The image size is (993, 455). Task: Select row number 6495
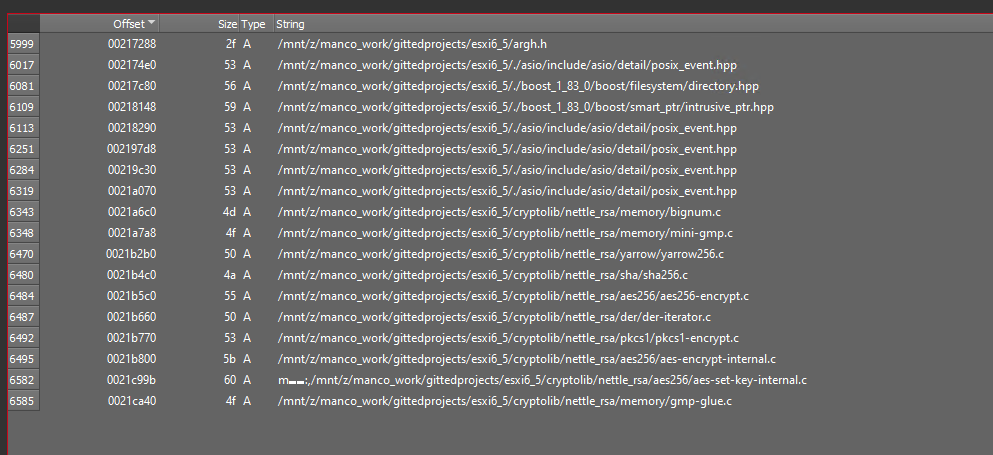click(23, 359)
